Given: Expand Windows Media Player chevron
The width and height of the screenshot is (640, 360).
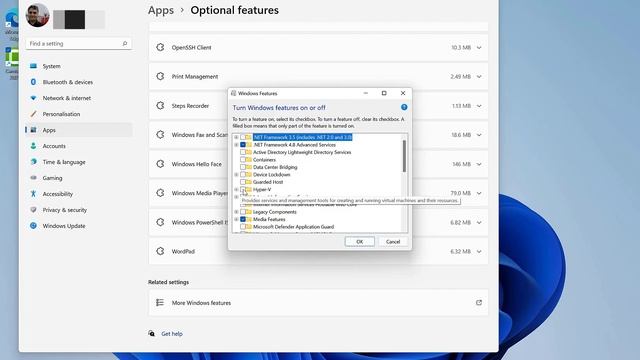Looking at the screenshot, I should pos(479,193).
